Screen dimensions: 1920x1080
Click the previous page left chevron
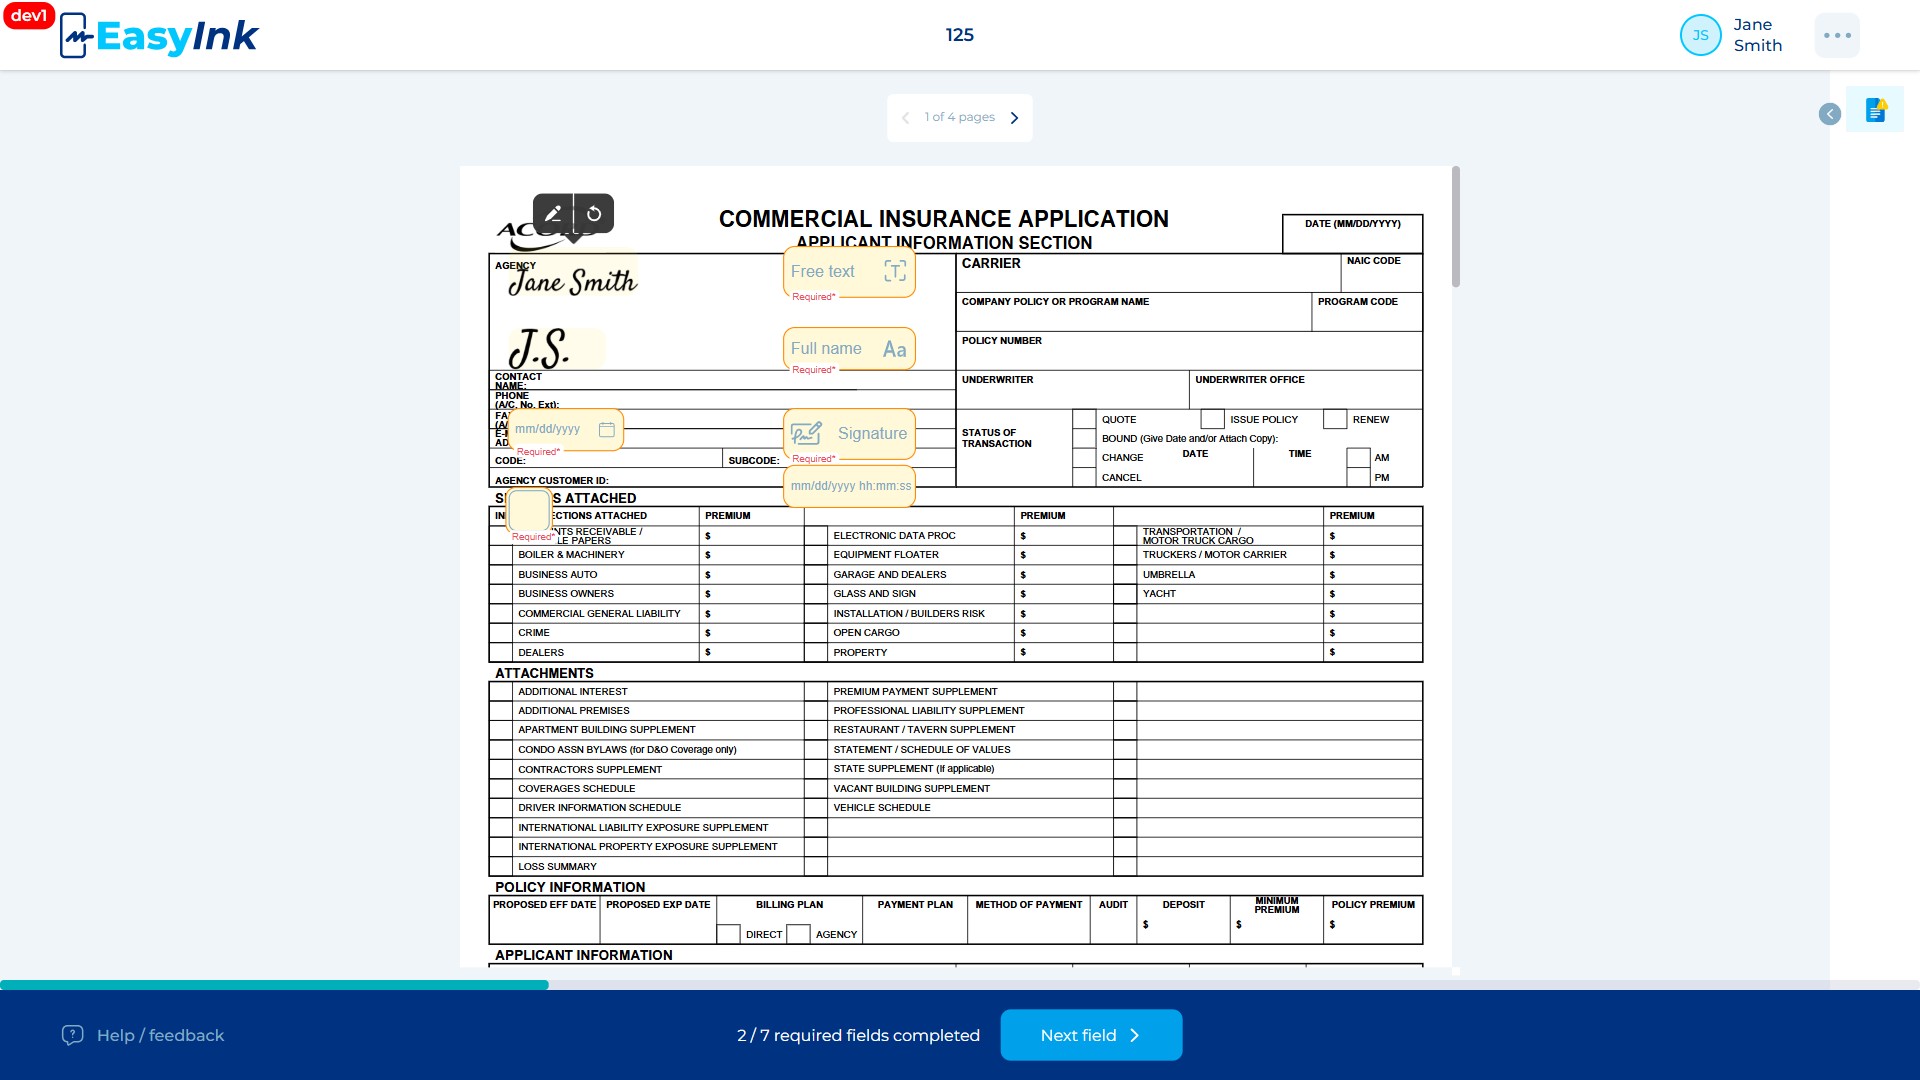[x=905, y=118]
